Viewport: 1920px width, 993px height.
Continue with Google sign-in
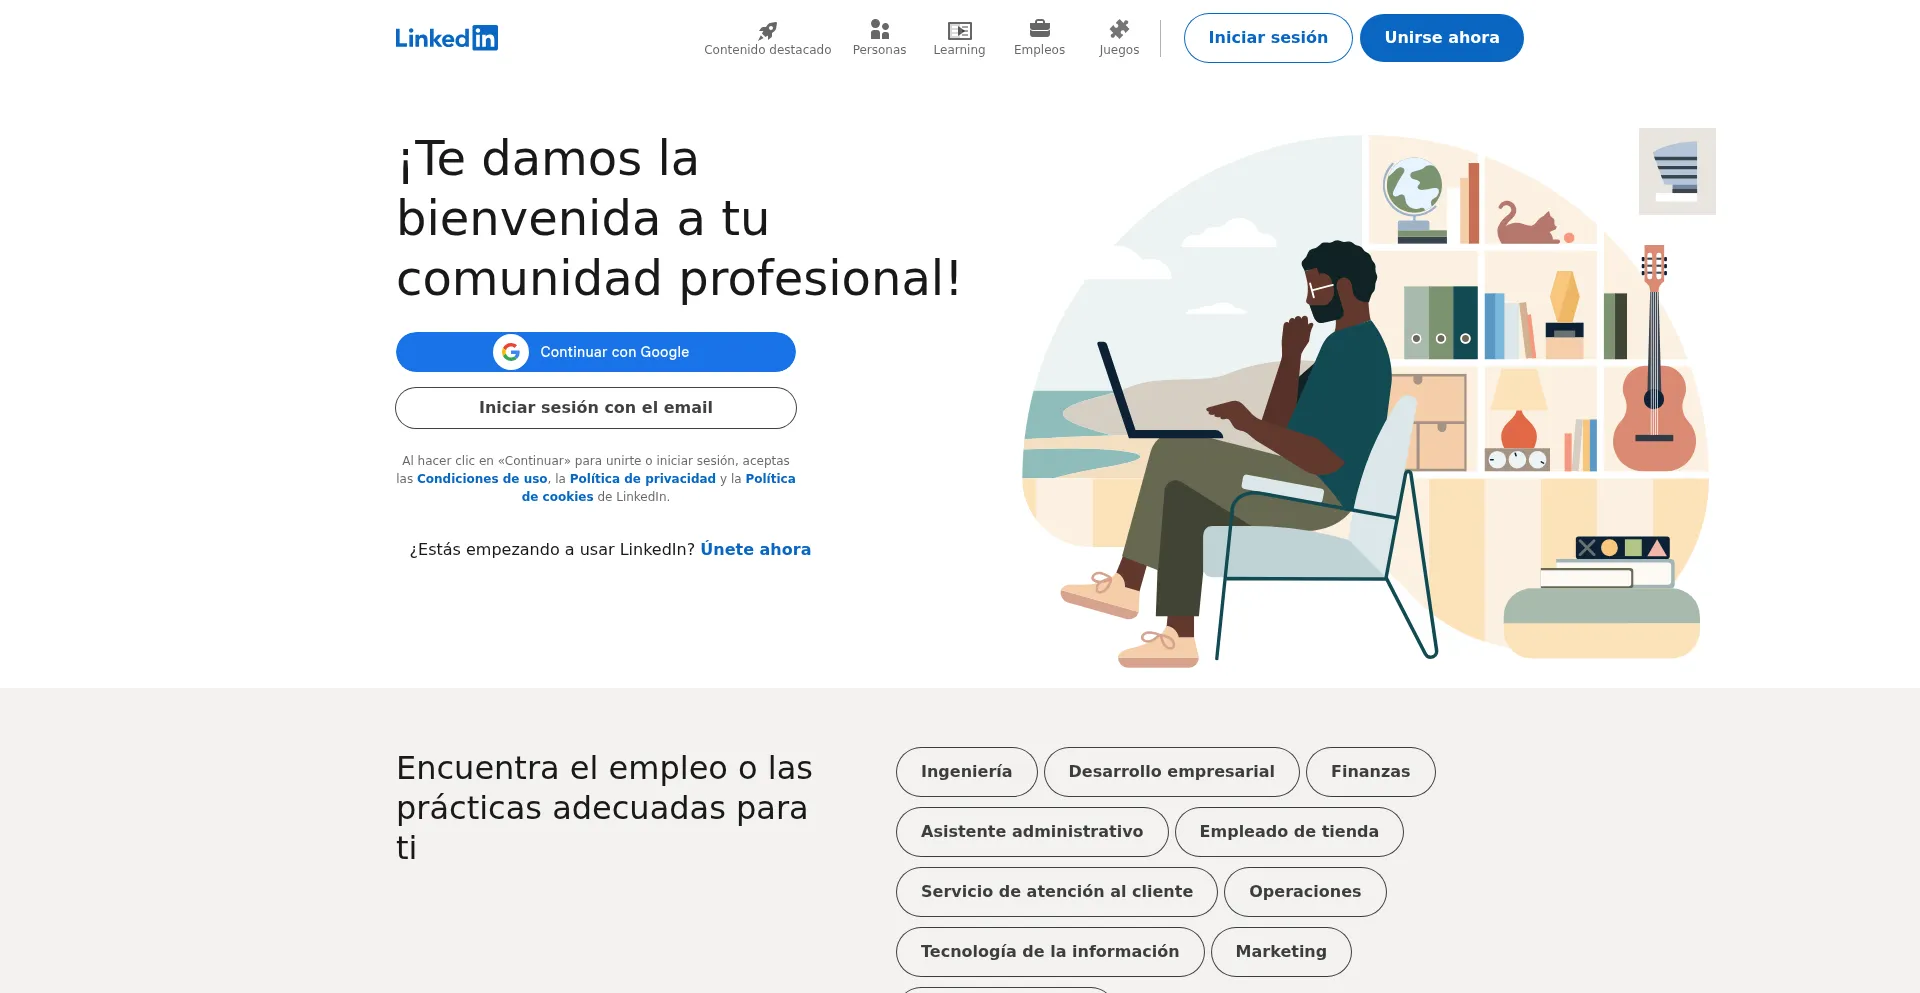(595, 352)
